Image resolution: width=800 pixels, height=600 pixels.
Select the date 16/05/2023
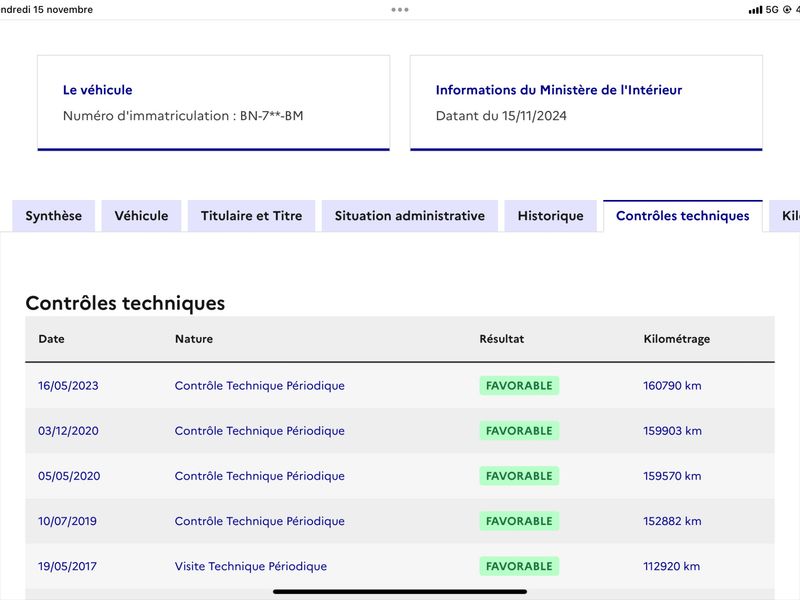tap(68, 386)
